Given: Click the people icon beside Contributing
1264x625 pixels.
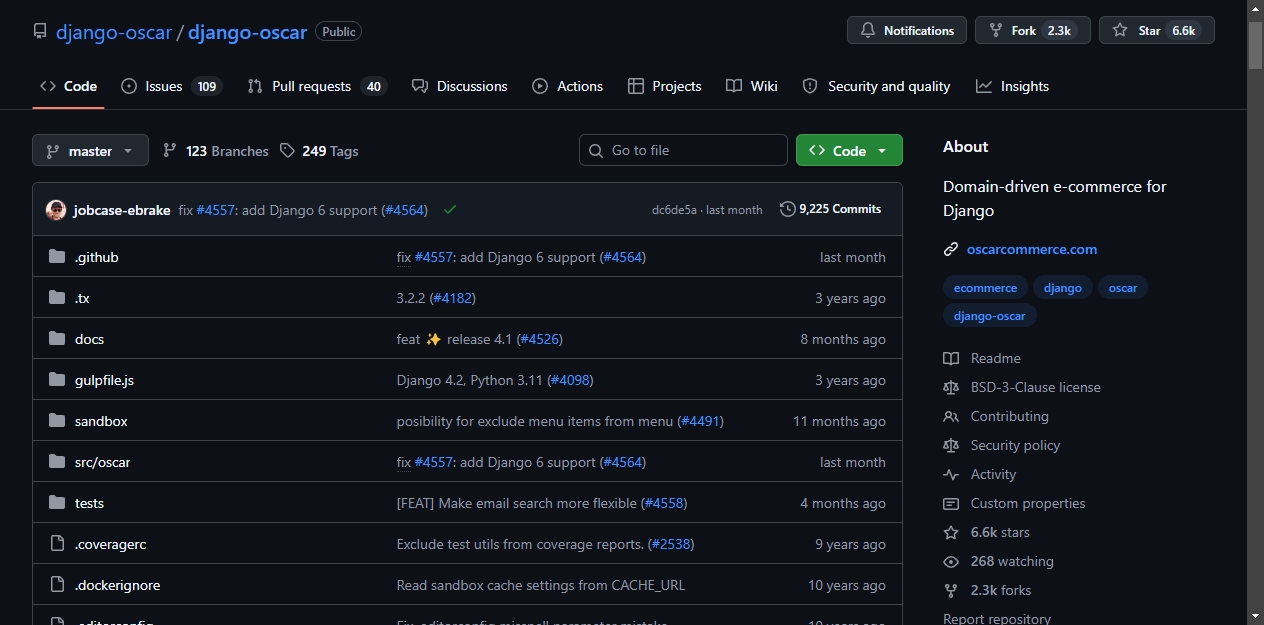Looking at the screenshot, I should [x=951, y=416].
